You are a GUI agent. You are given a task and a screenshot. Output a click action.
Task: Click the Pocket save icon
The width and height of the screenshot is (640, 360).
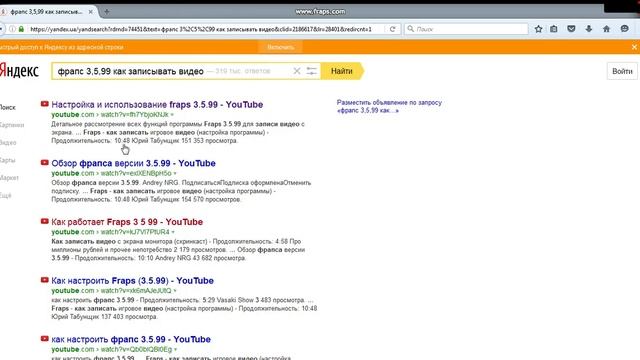point(571,29)
